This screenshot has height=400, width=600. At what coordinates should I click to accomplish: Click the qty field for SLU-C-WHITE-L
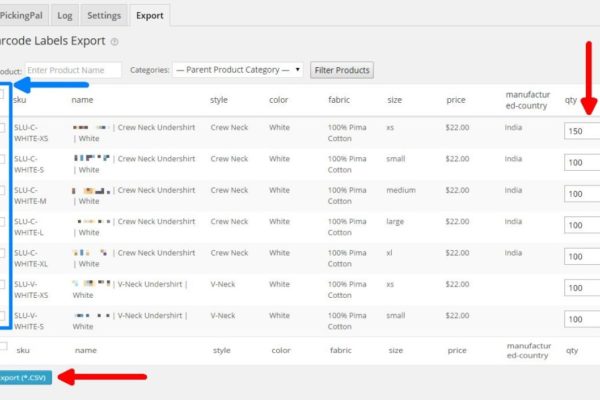click(581, 225)
